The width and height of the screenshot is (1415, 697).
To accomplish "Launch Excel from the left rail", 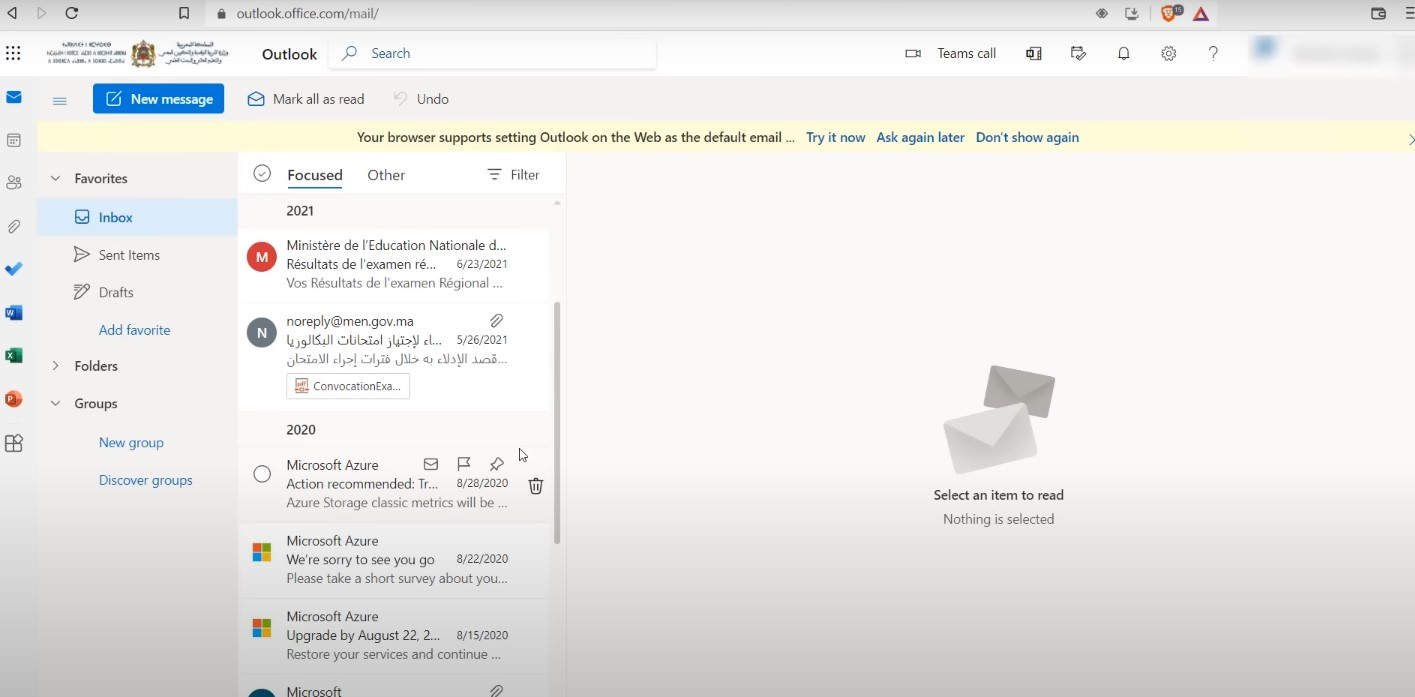I will (14, 356).
